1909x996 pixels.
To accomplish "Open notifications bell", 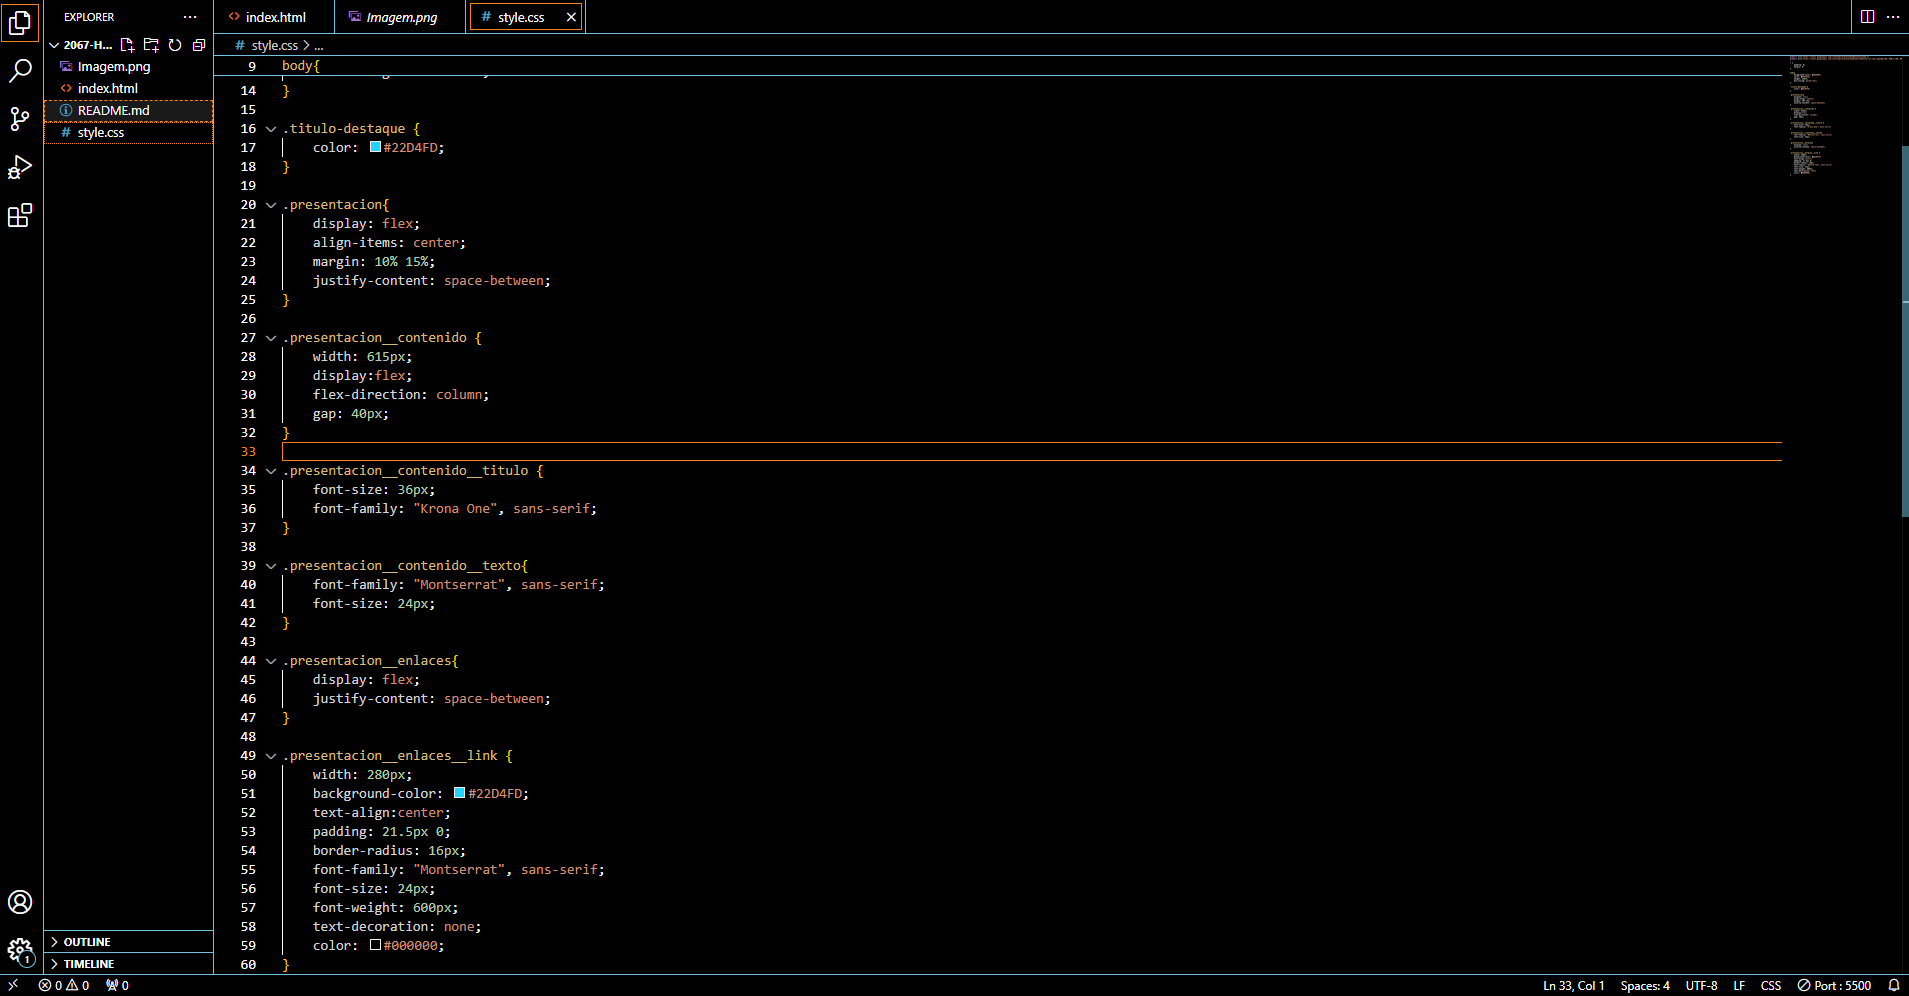I will coord(1893,985).
